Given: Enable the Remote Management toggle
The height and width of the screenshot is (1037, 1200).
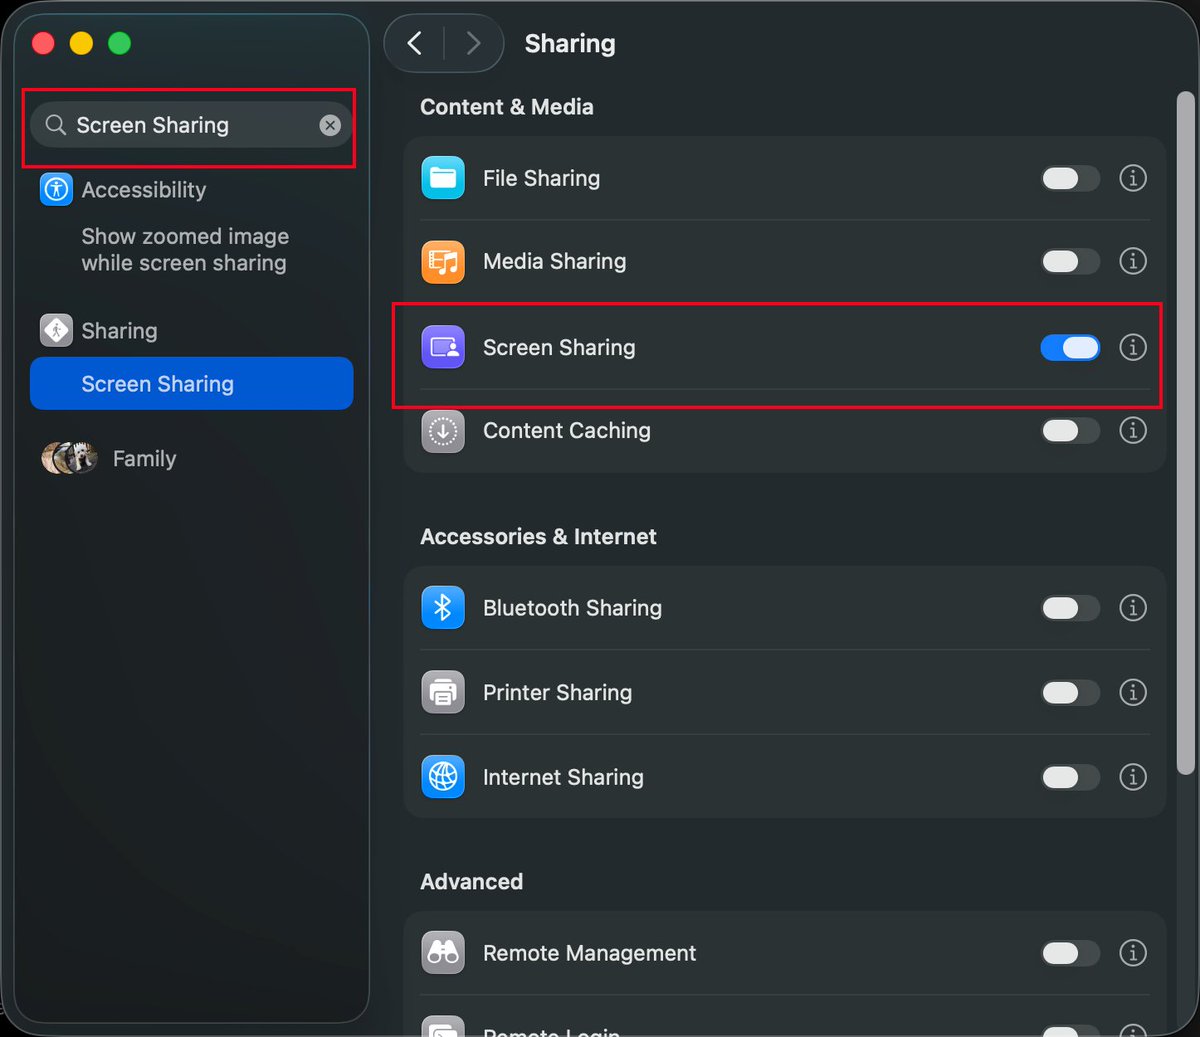Looking at the screenshot, I should (1070, 953).
